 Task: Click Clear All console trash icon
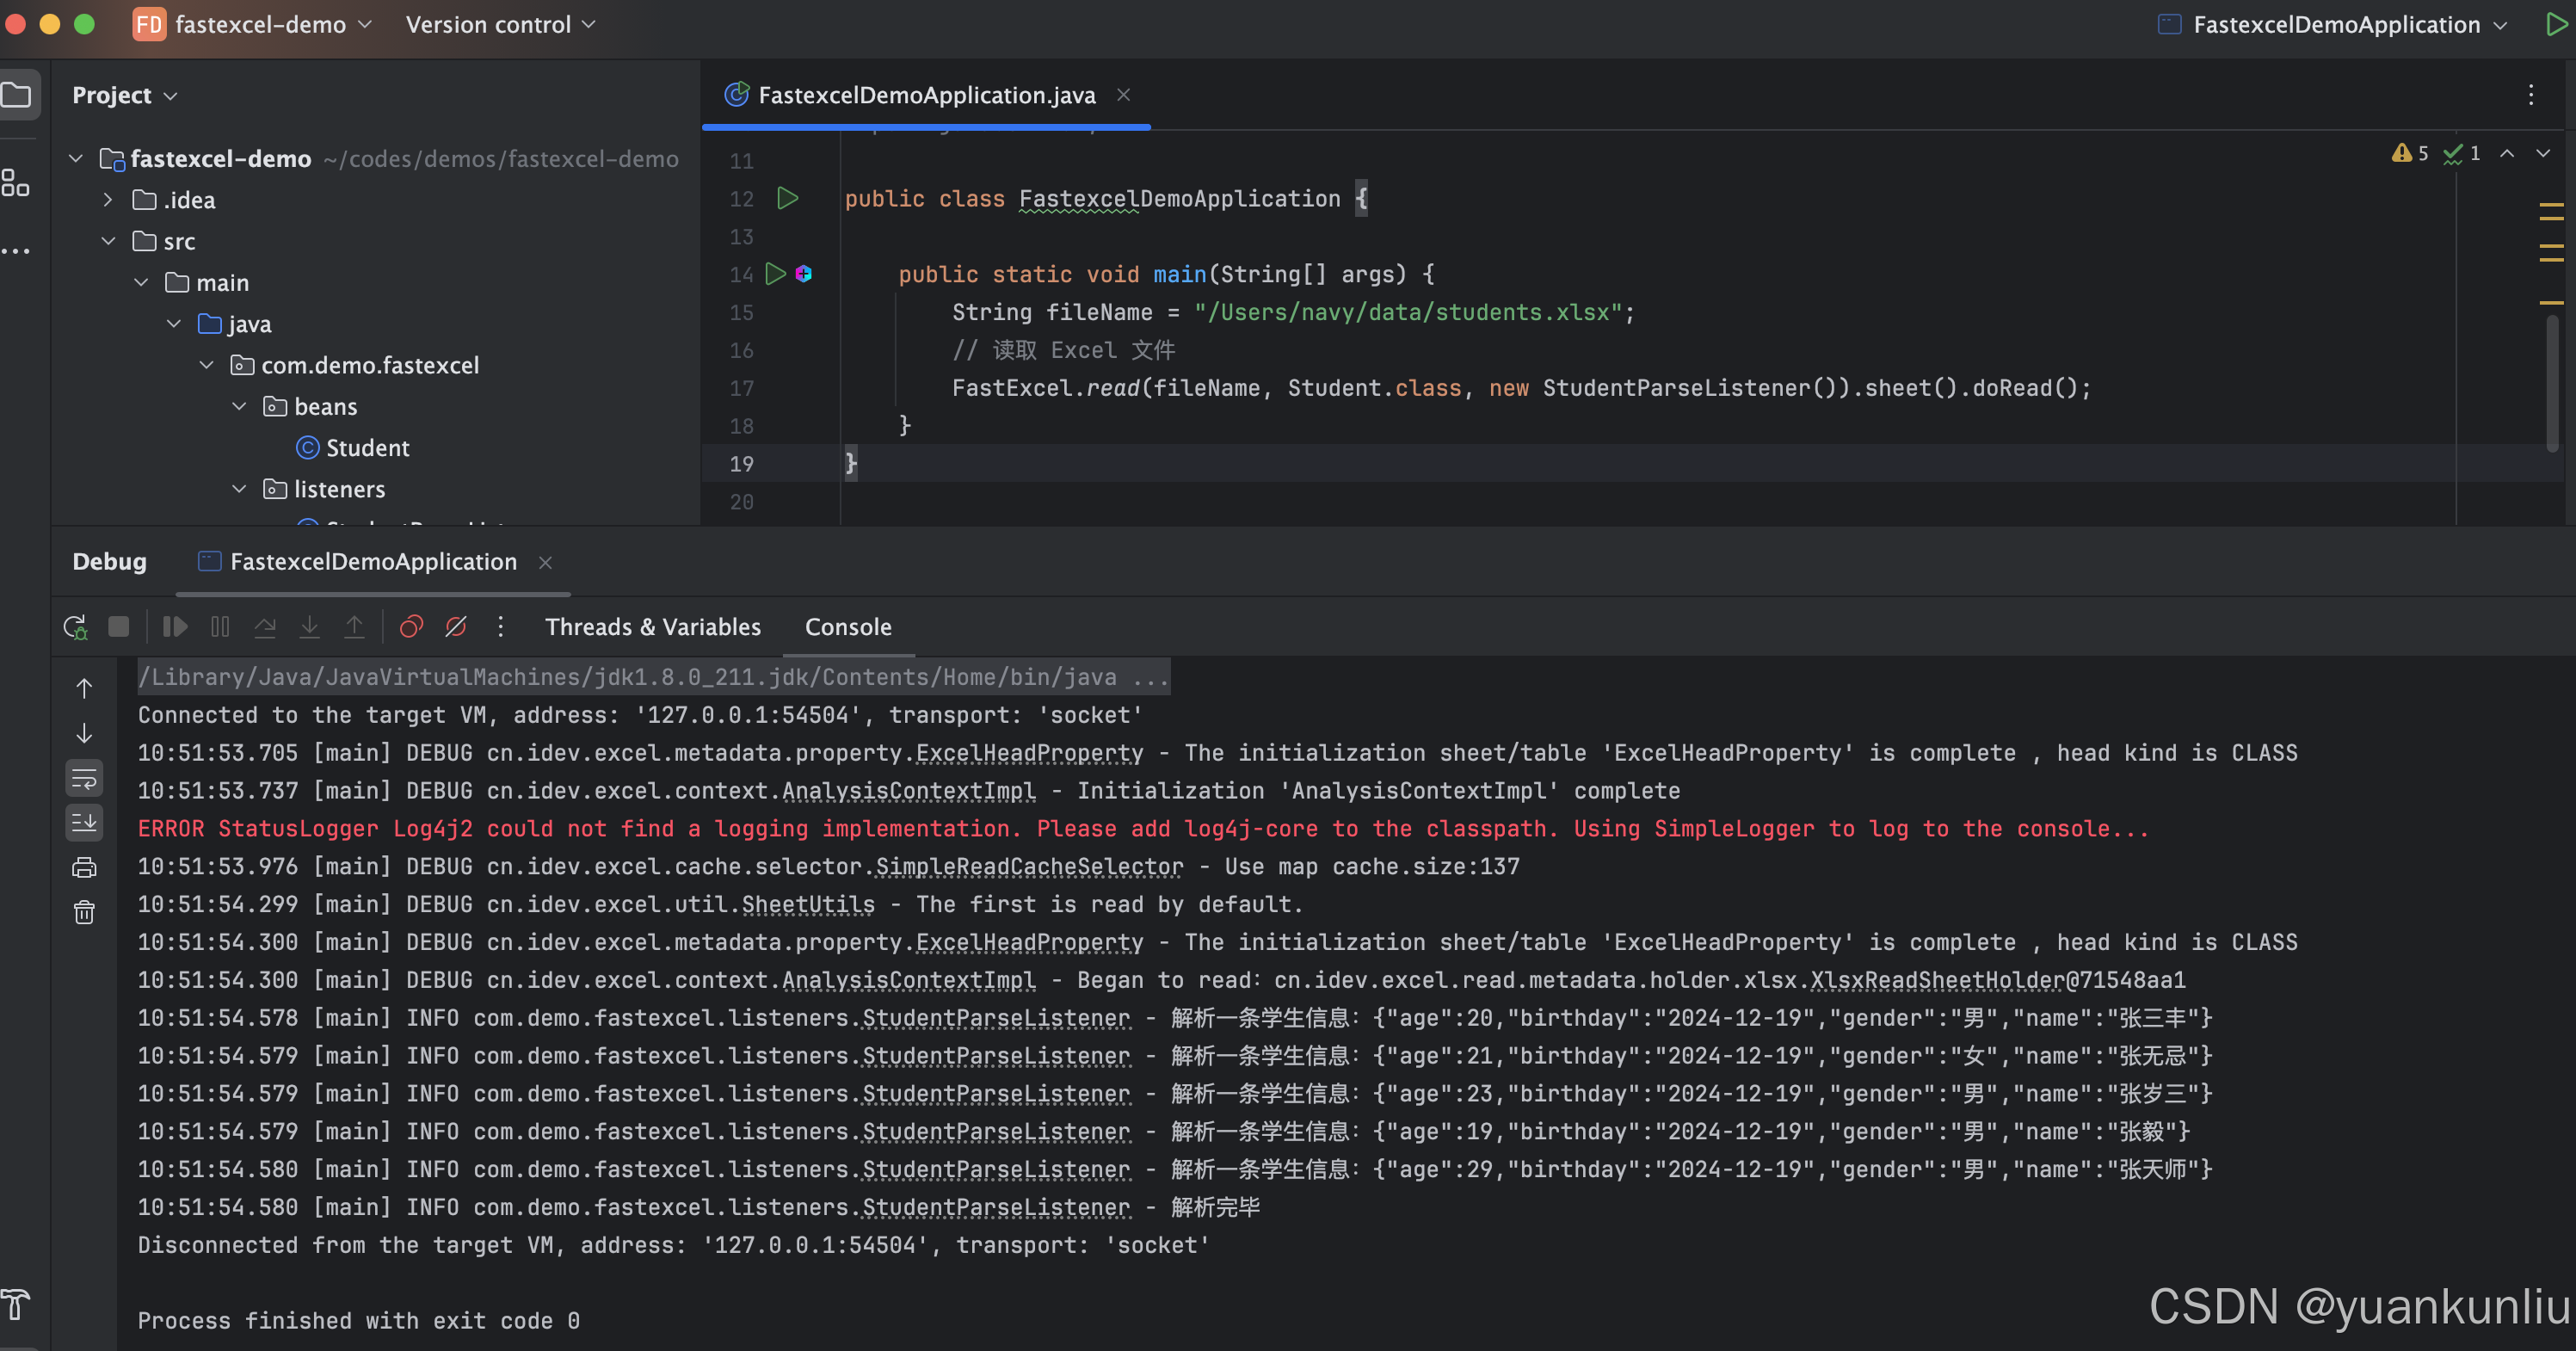click(84, 912)
